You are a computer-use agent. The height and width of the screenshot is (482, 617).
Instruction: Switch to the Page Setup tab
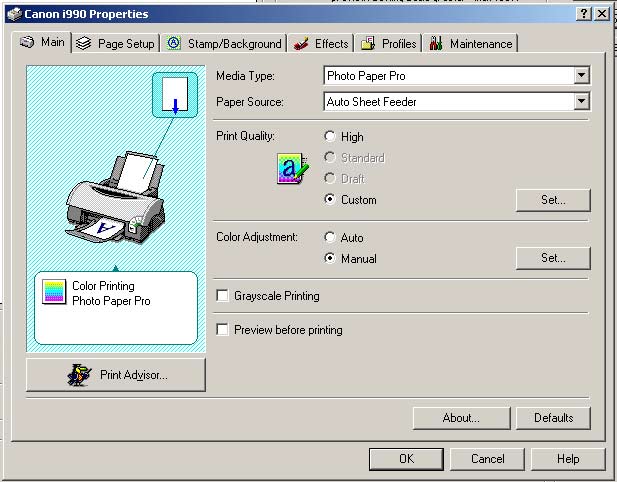pos(116,44)
